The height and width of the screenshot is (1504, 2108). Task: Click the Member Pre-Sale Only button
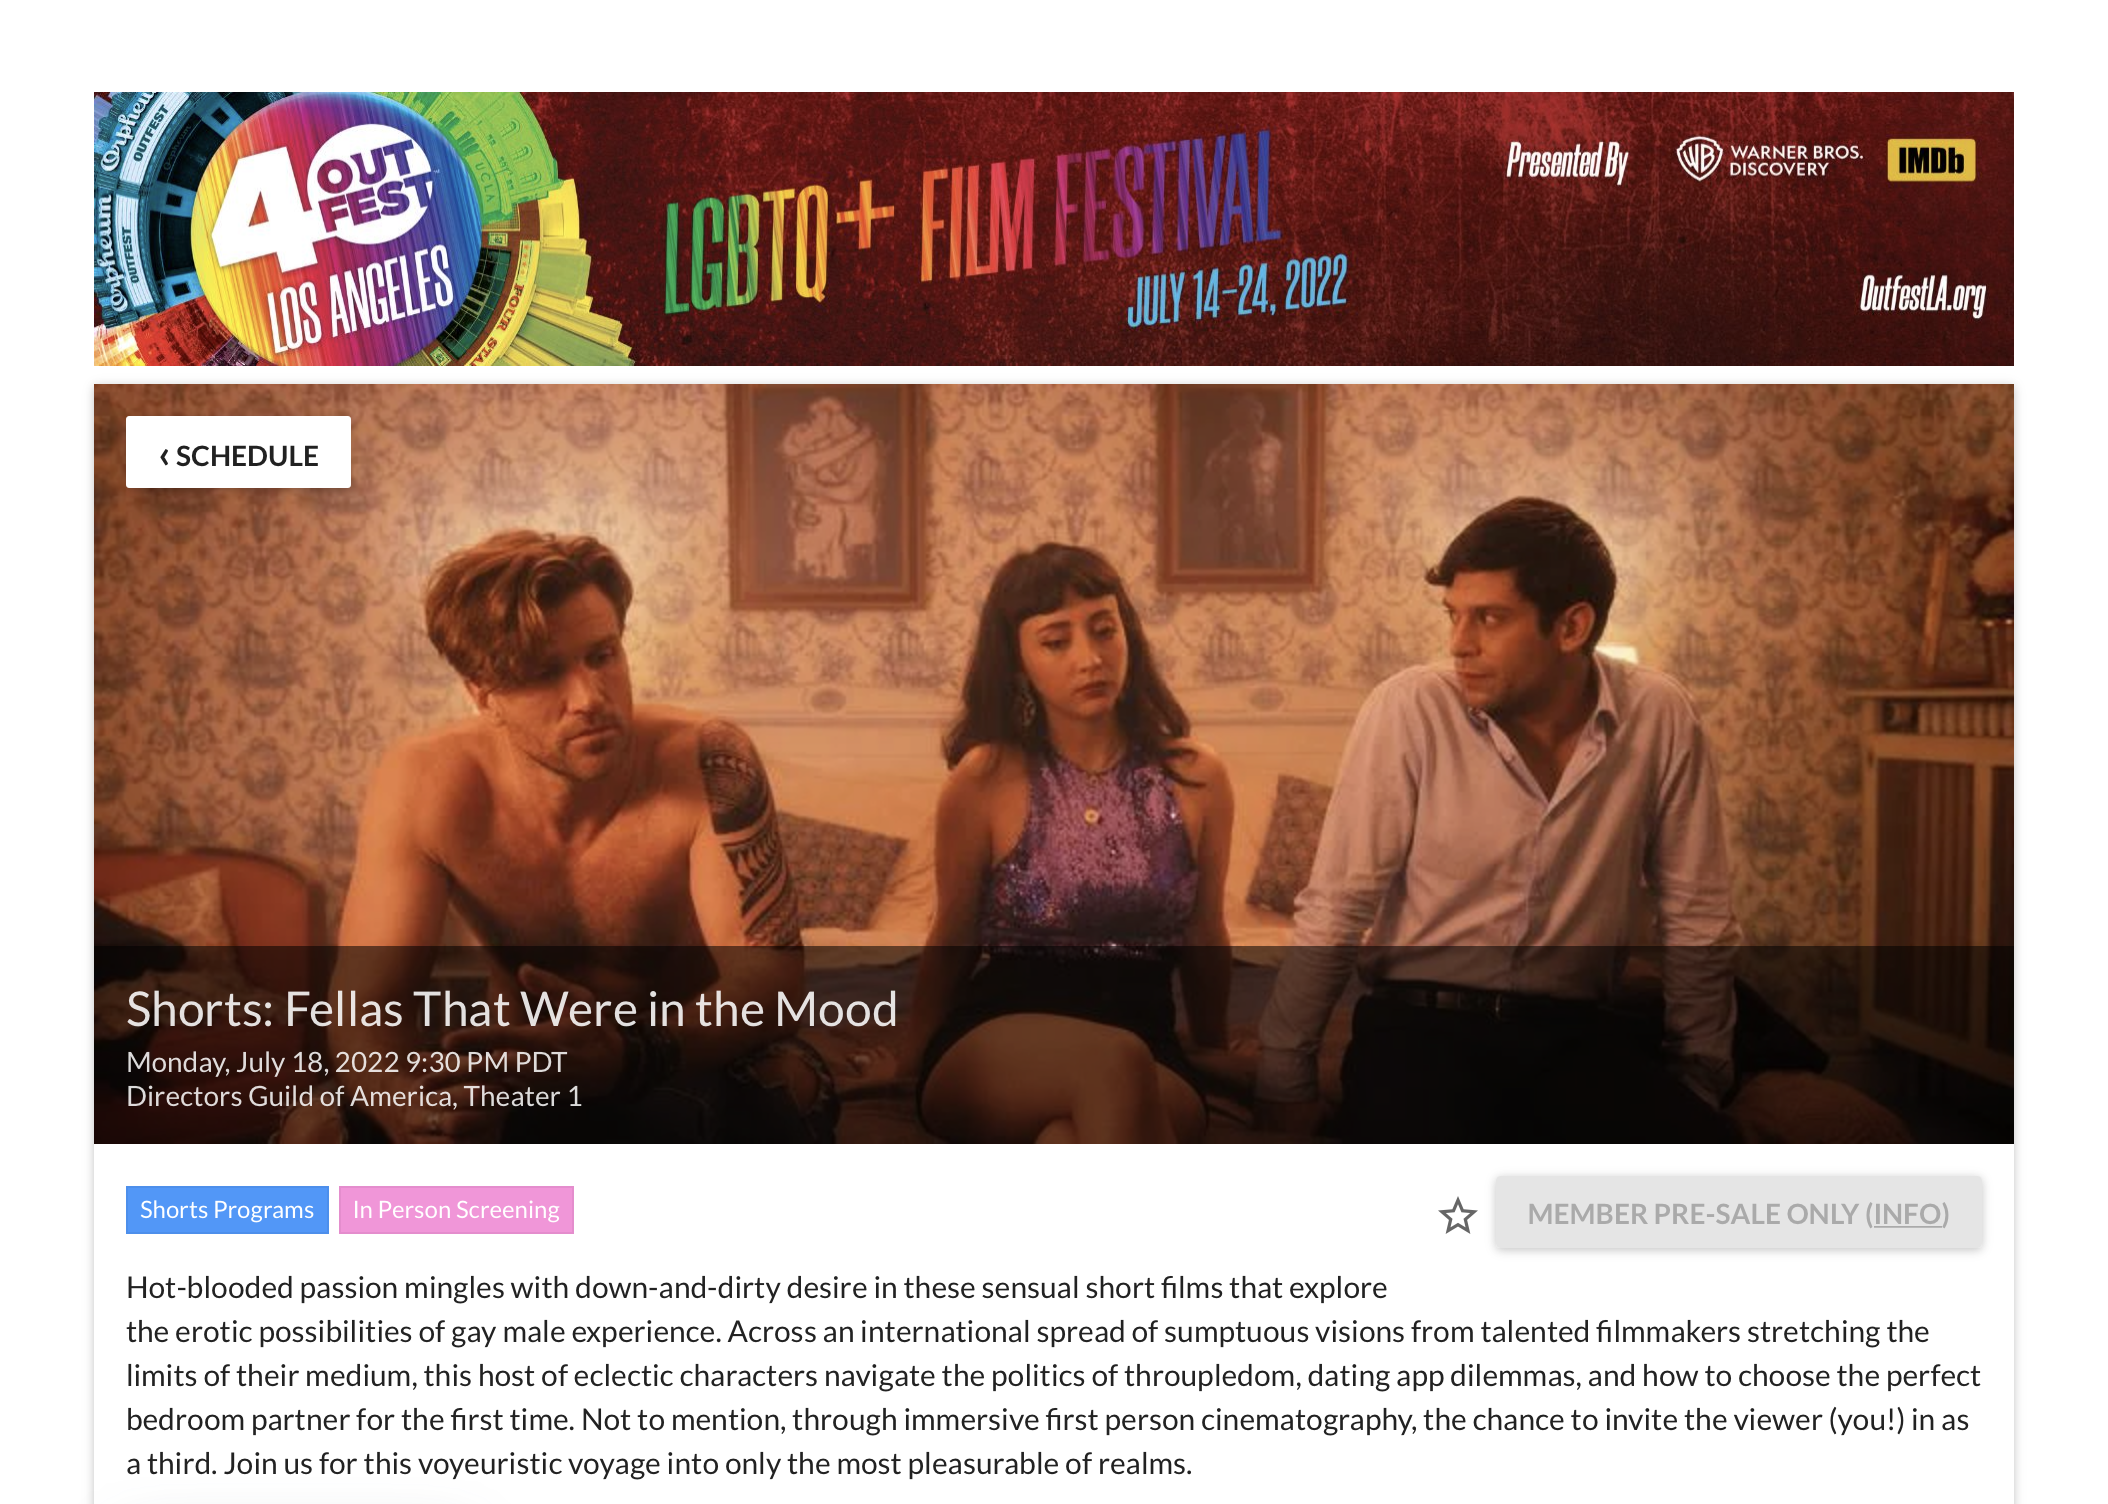1738,1214
